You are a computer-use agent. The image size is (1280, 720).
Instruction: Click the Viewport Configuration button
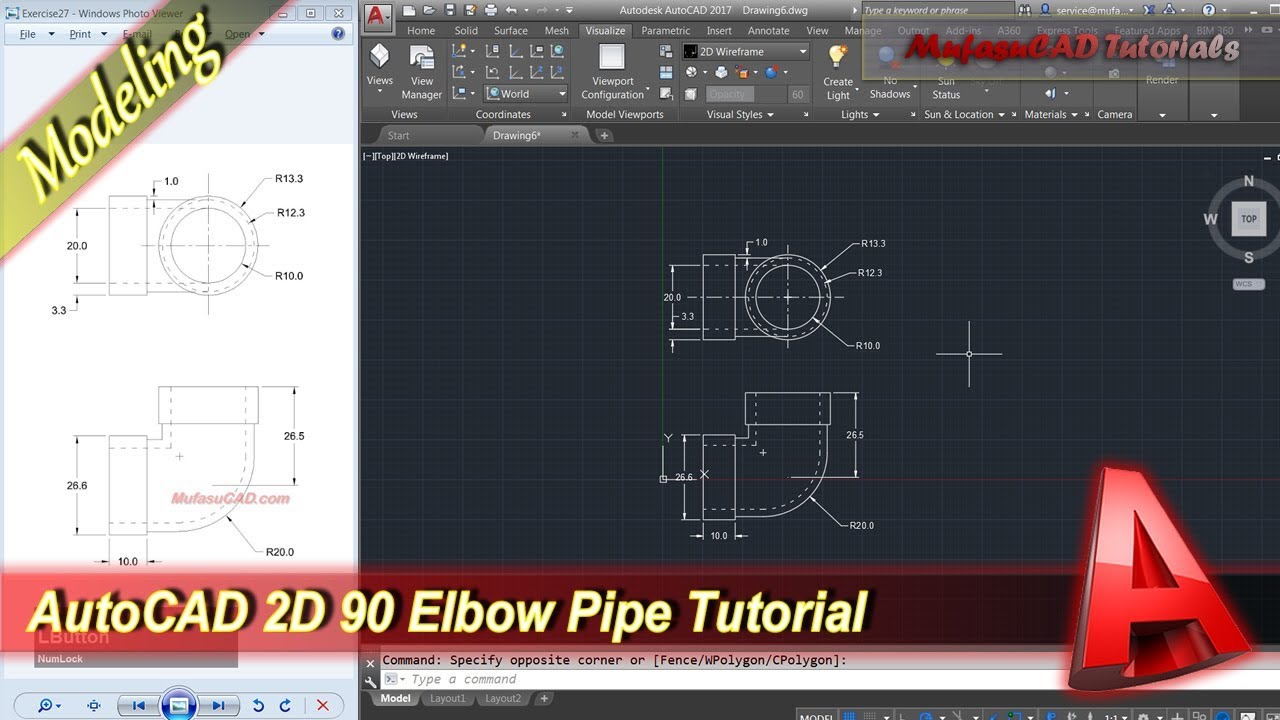(x=613, y=72)
